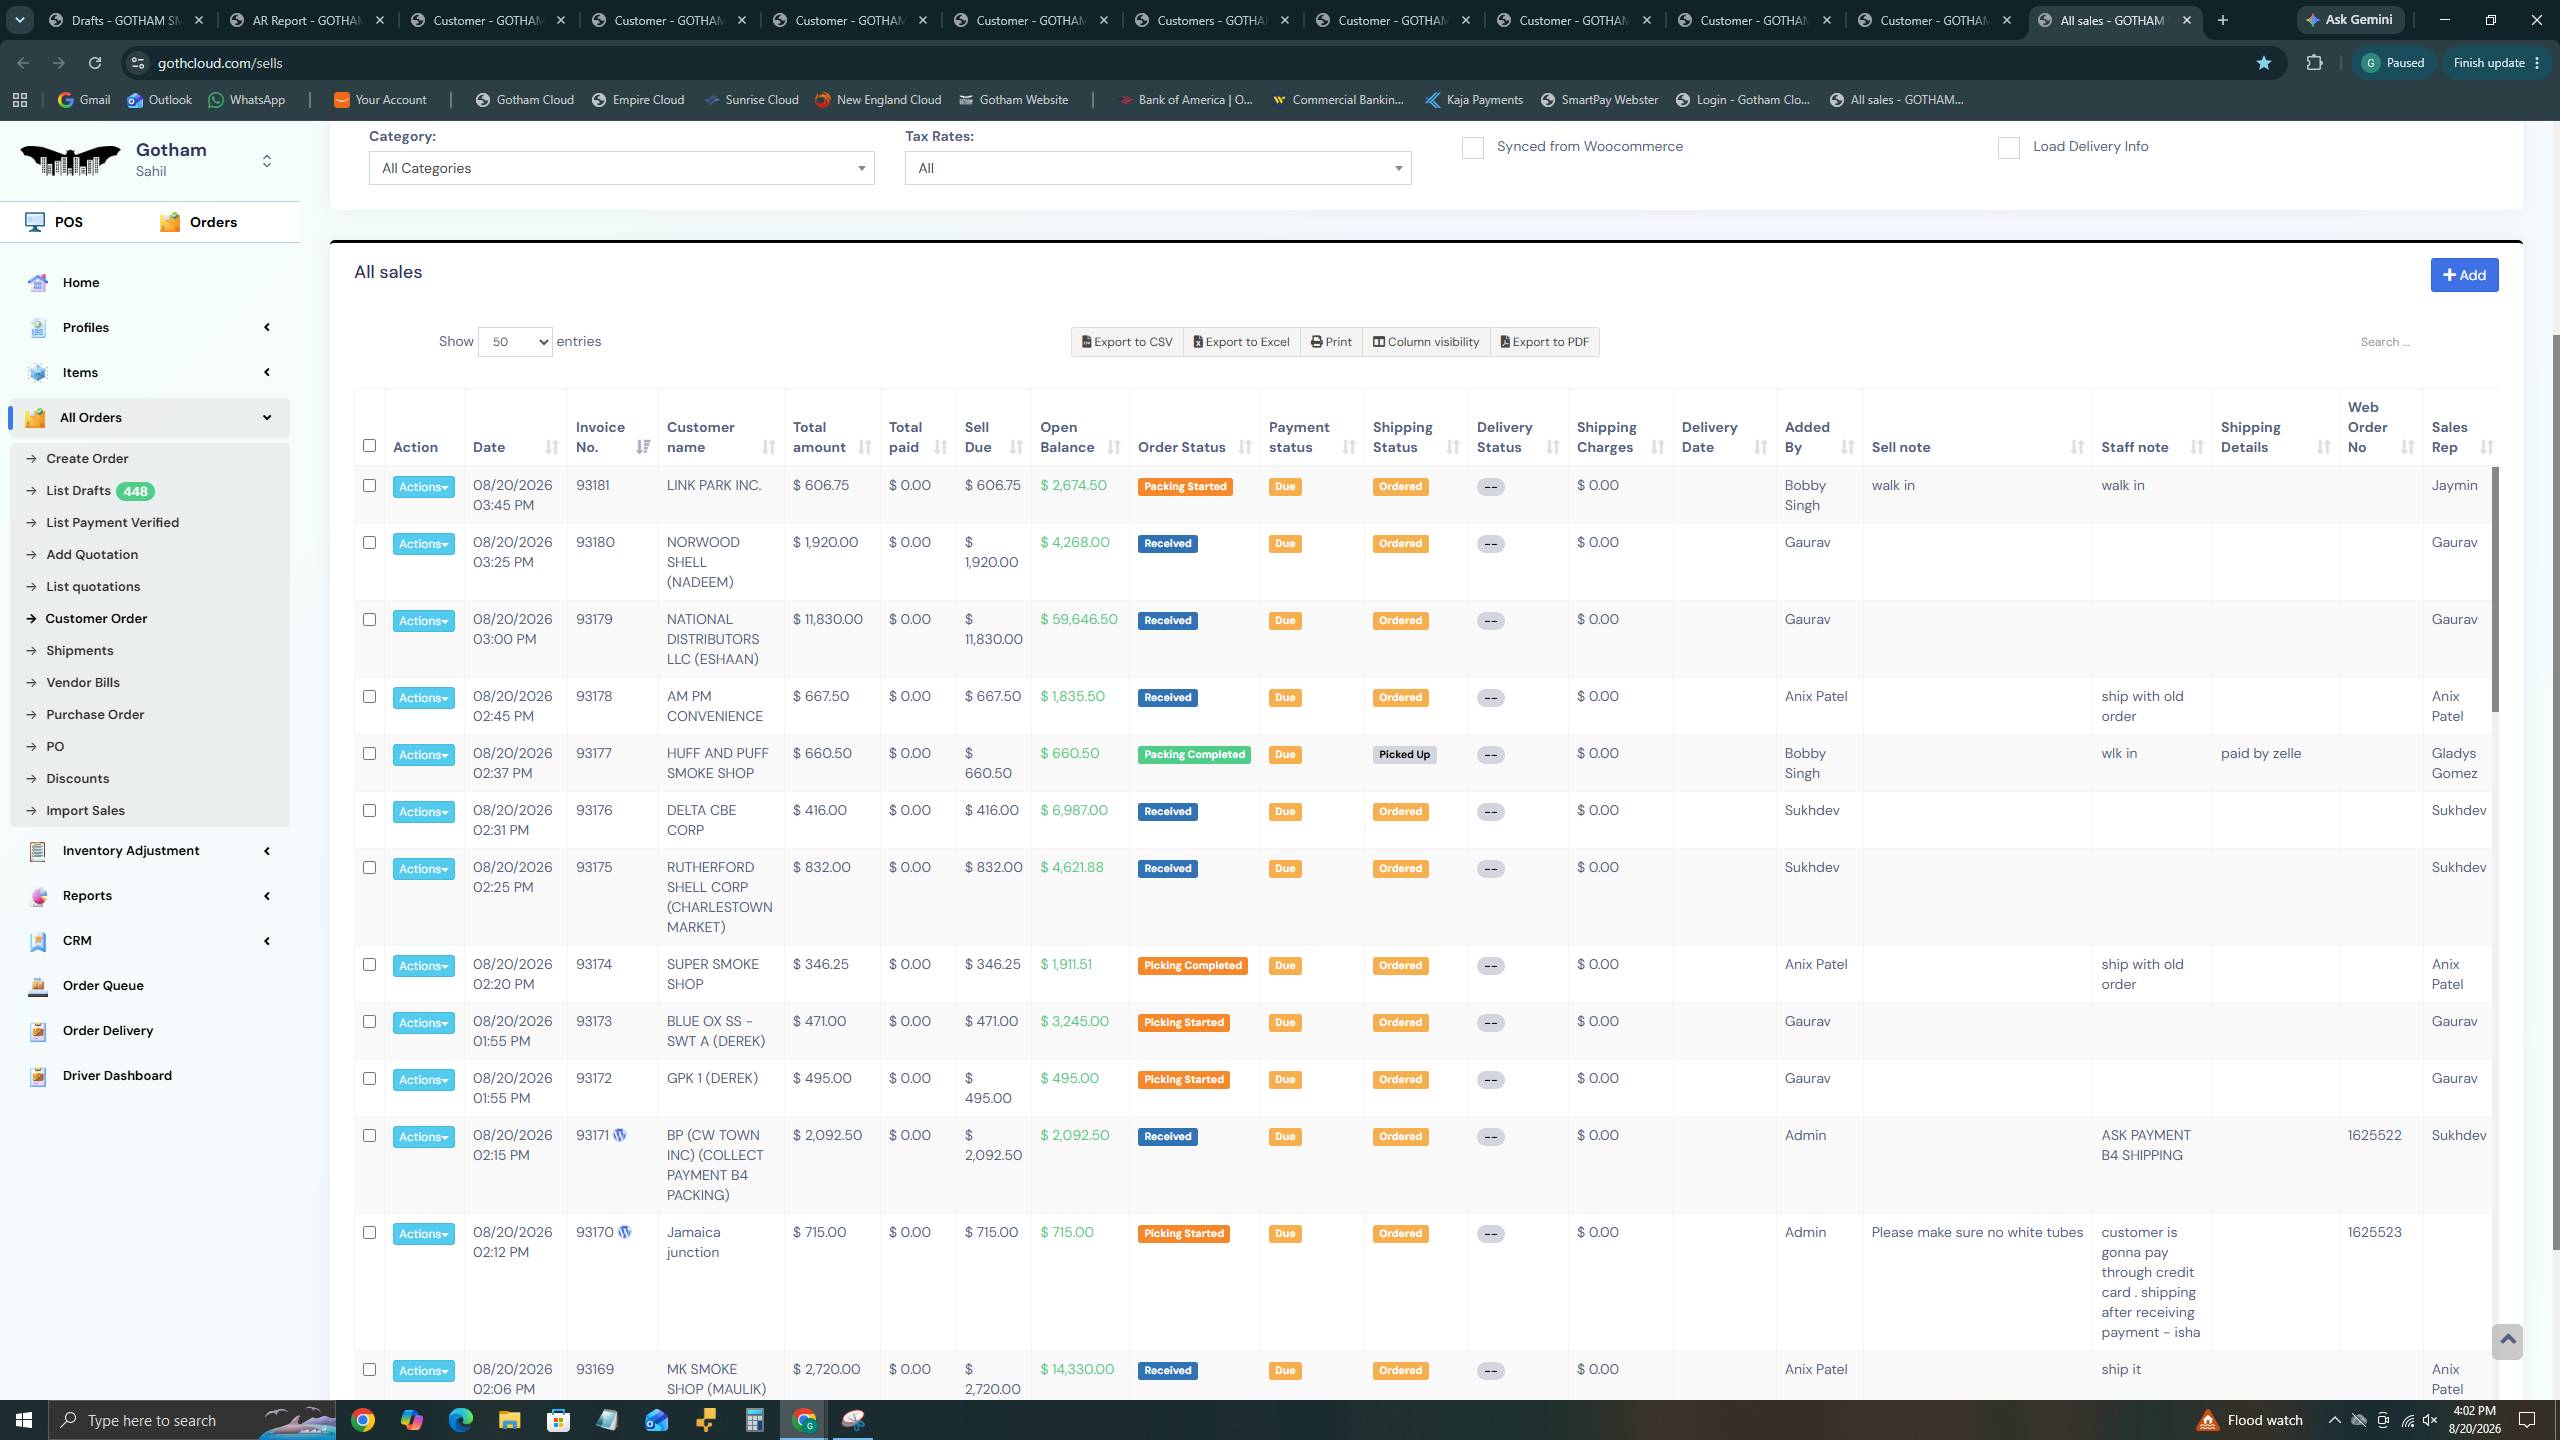The image size is (2560, 1440).
Task: Click the blue Add button
Action: coord(2464,275)
